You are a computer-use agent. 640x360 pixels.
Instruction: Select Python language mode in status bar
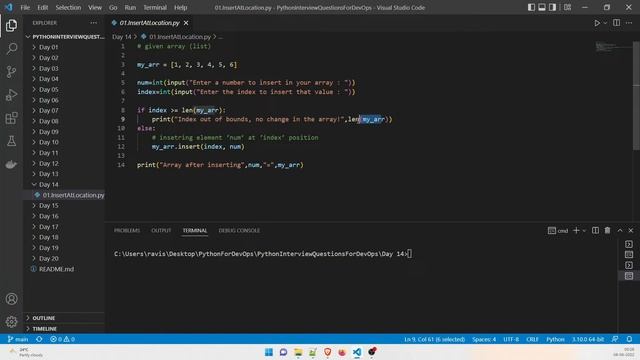[555, 339]
